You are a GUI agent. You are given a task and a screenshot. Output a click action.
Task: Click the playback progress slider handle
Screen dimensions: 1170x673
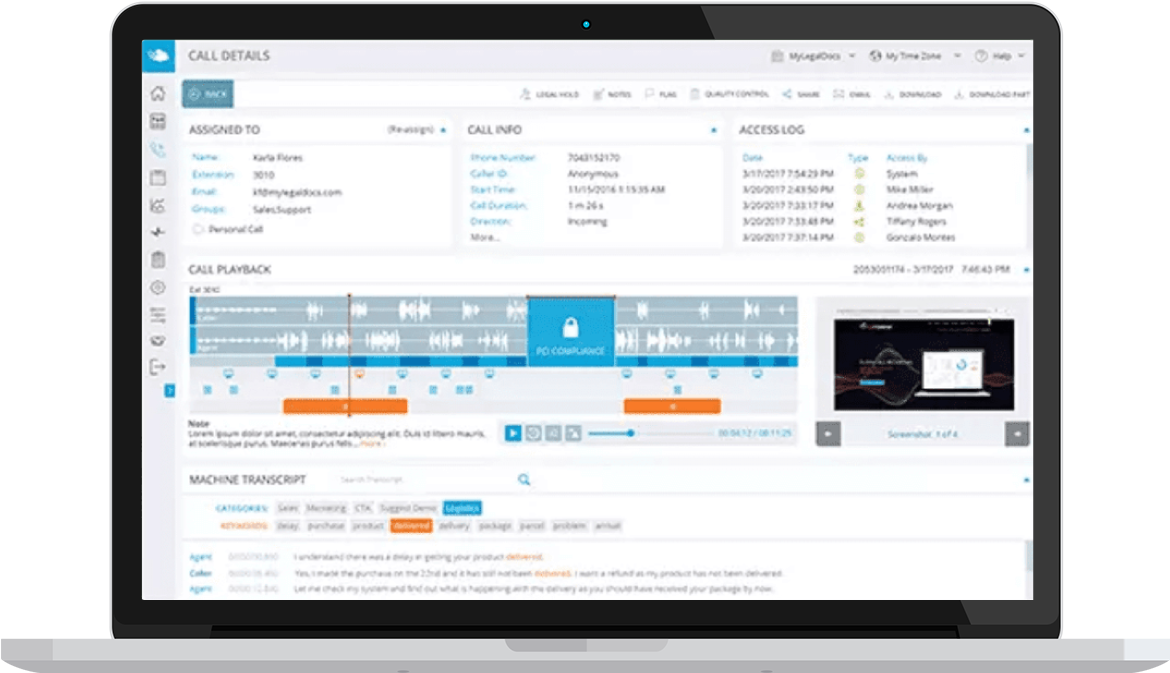[630, 433]
